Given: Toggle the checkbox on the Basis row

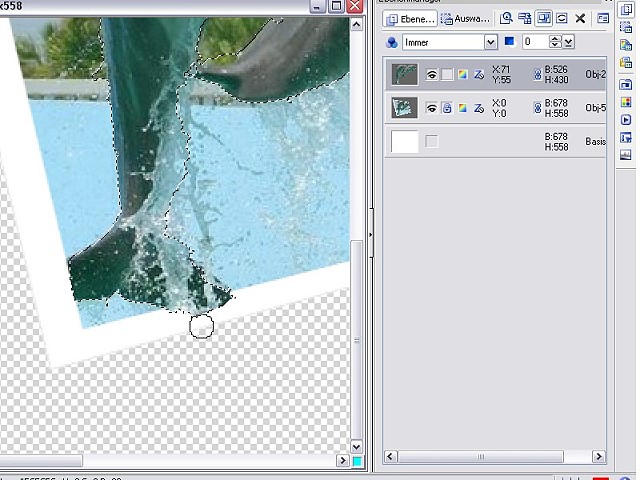Looking at the screenshot, I should [x=431, y=142].
